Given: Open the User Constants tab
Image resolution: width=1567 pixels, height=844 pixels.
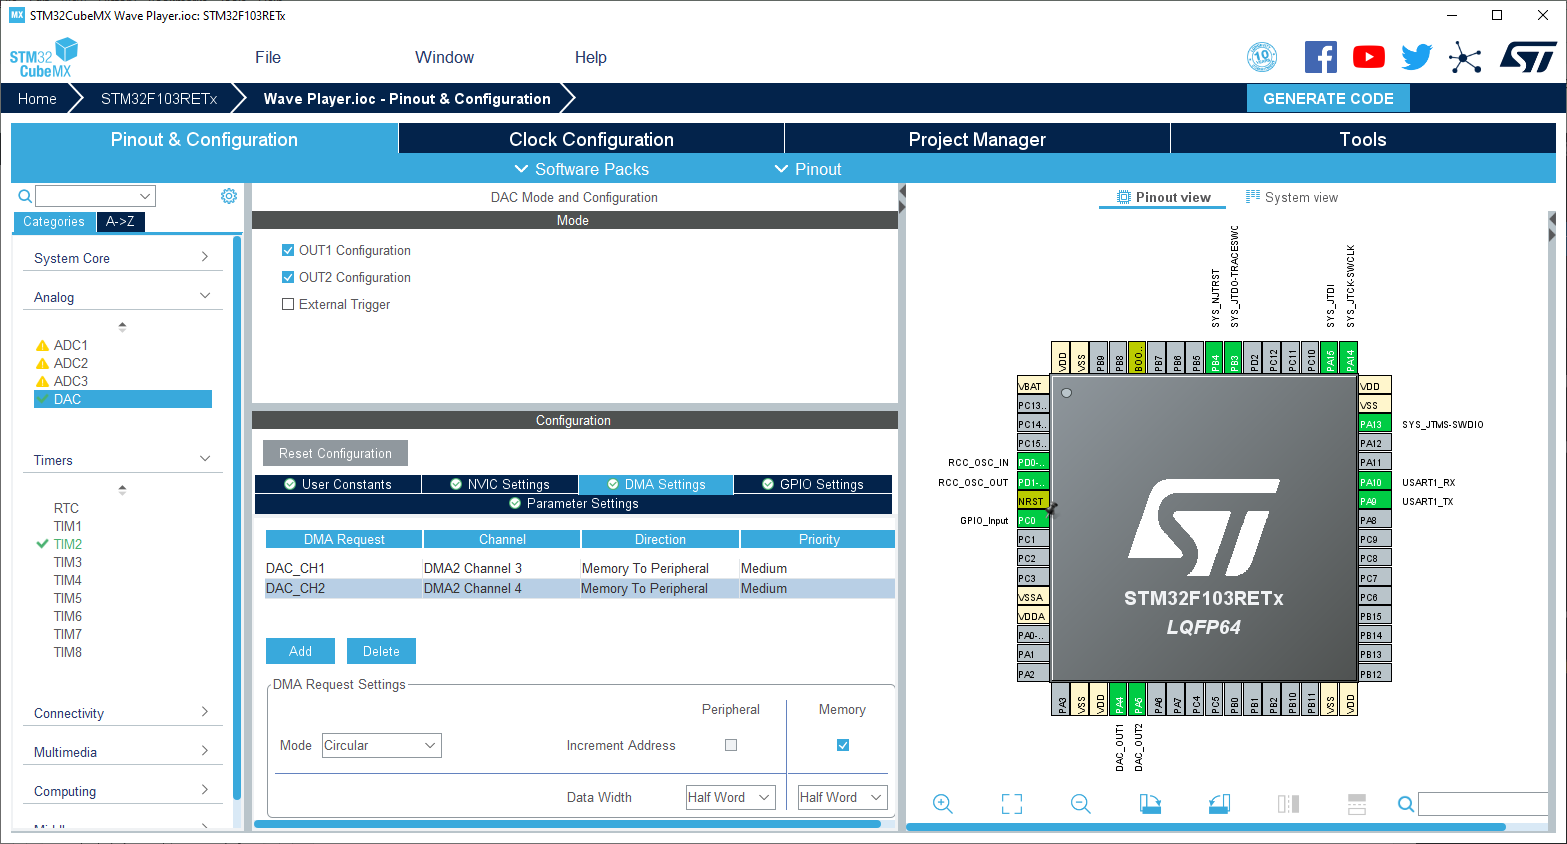Looking at the screenshot, I should point(338,484).
